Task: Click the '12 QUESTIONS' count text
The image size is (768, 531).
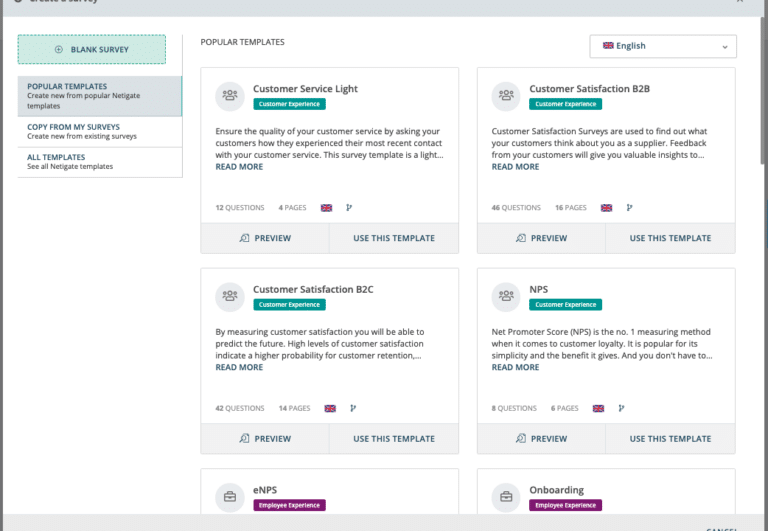Action: coord(240,208)
